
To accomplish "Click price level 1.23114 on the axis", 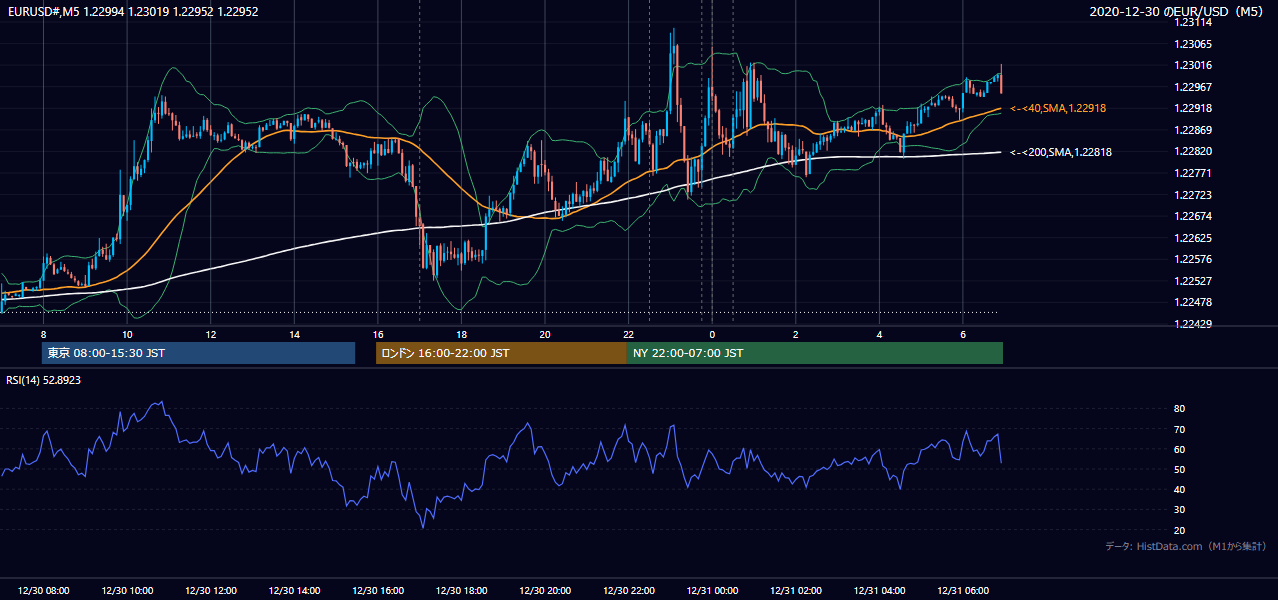I will tap(1194, 22).
